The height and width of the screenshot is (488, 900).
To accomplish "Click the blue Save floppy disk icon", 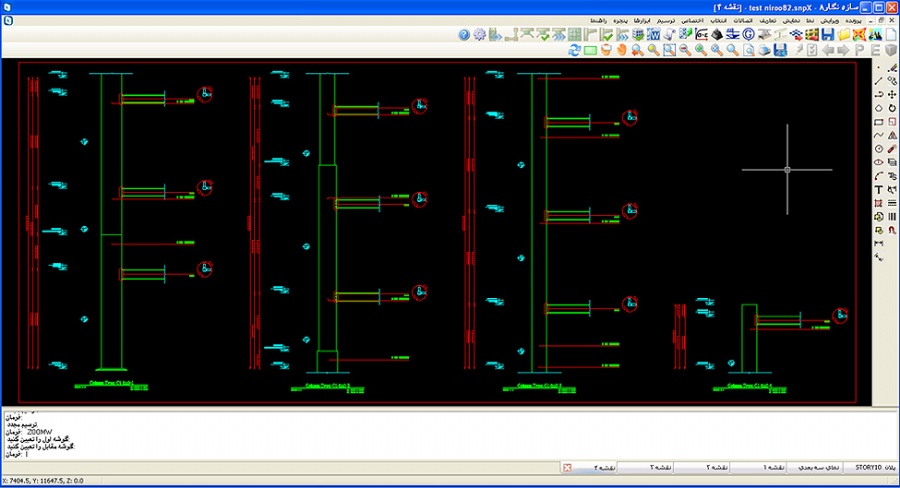I will pyautogui.click(x=827, y=35).
